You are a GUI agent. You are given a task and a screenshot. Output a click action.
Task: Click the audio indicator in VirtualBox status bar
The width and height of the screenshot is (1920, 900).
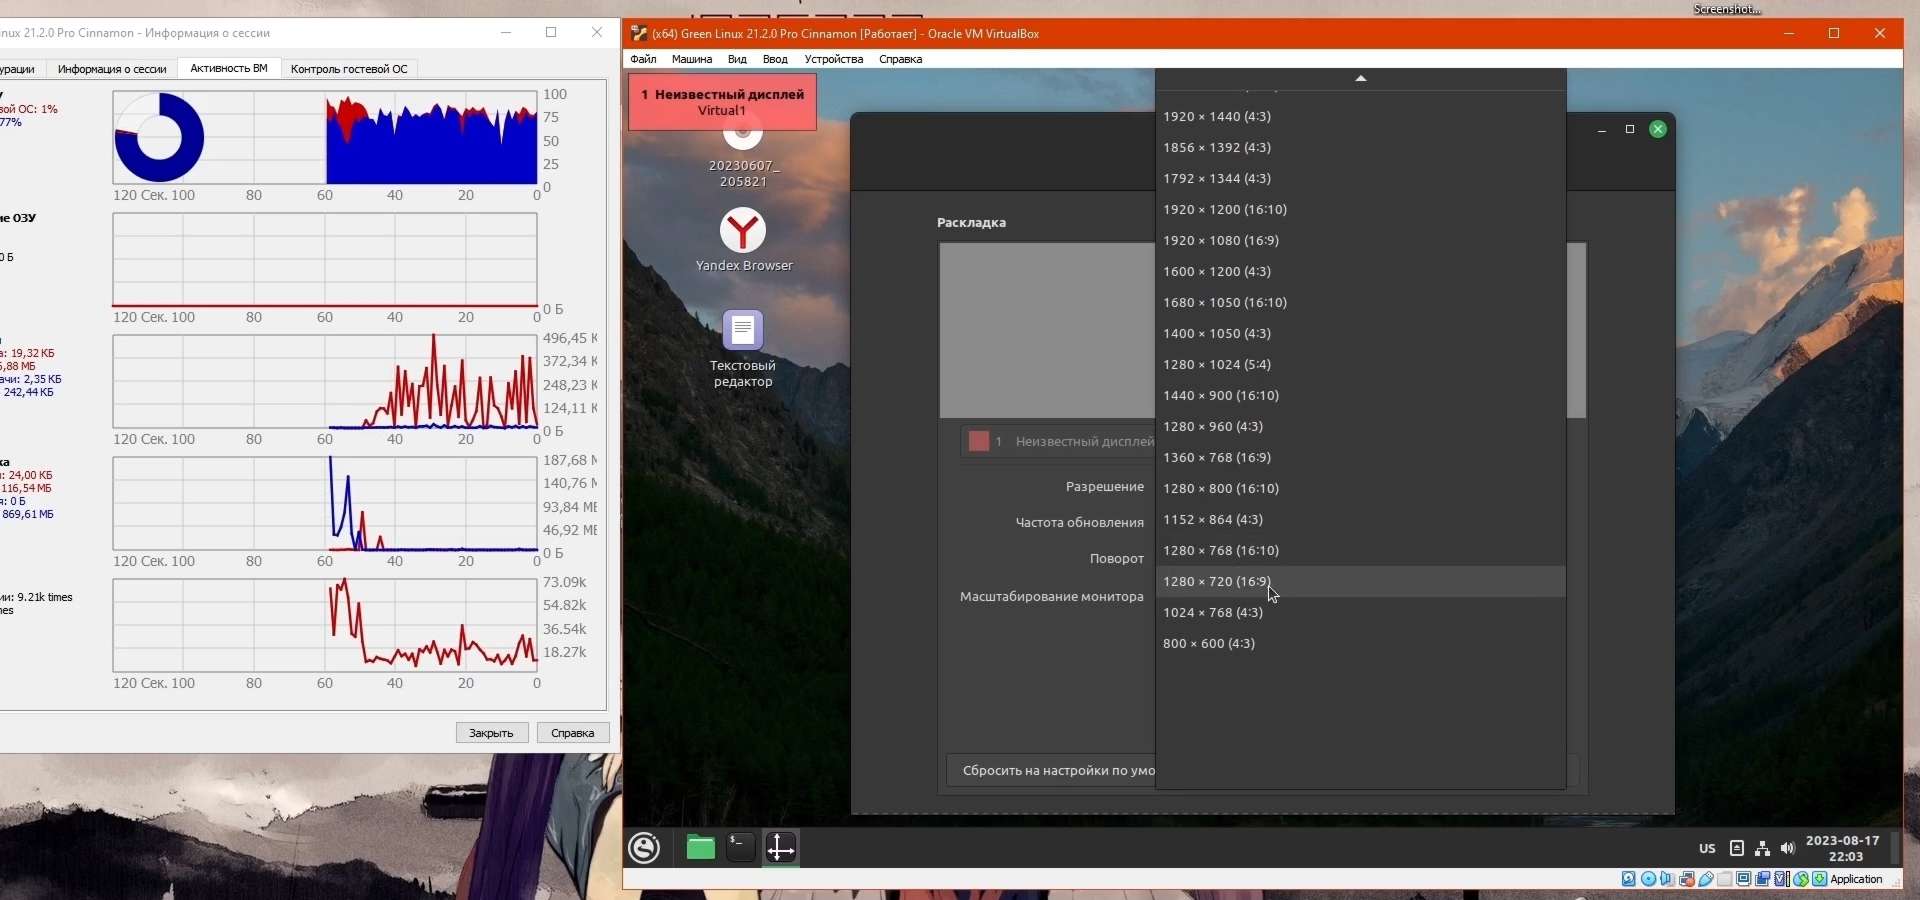coord(1667,879)
